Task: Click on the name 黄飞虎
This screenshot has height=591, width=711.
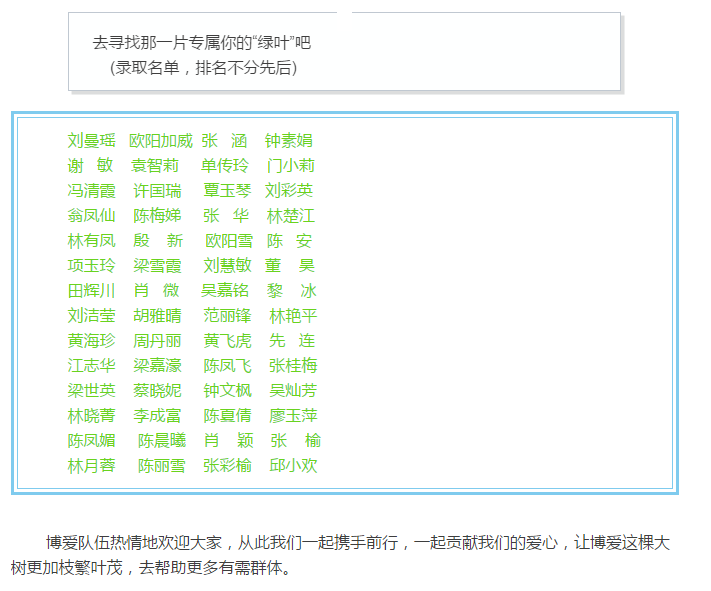Action: coord(227,340)
